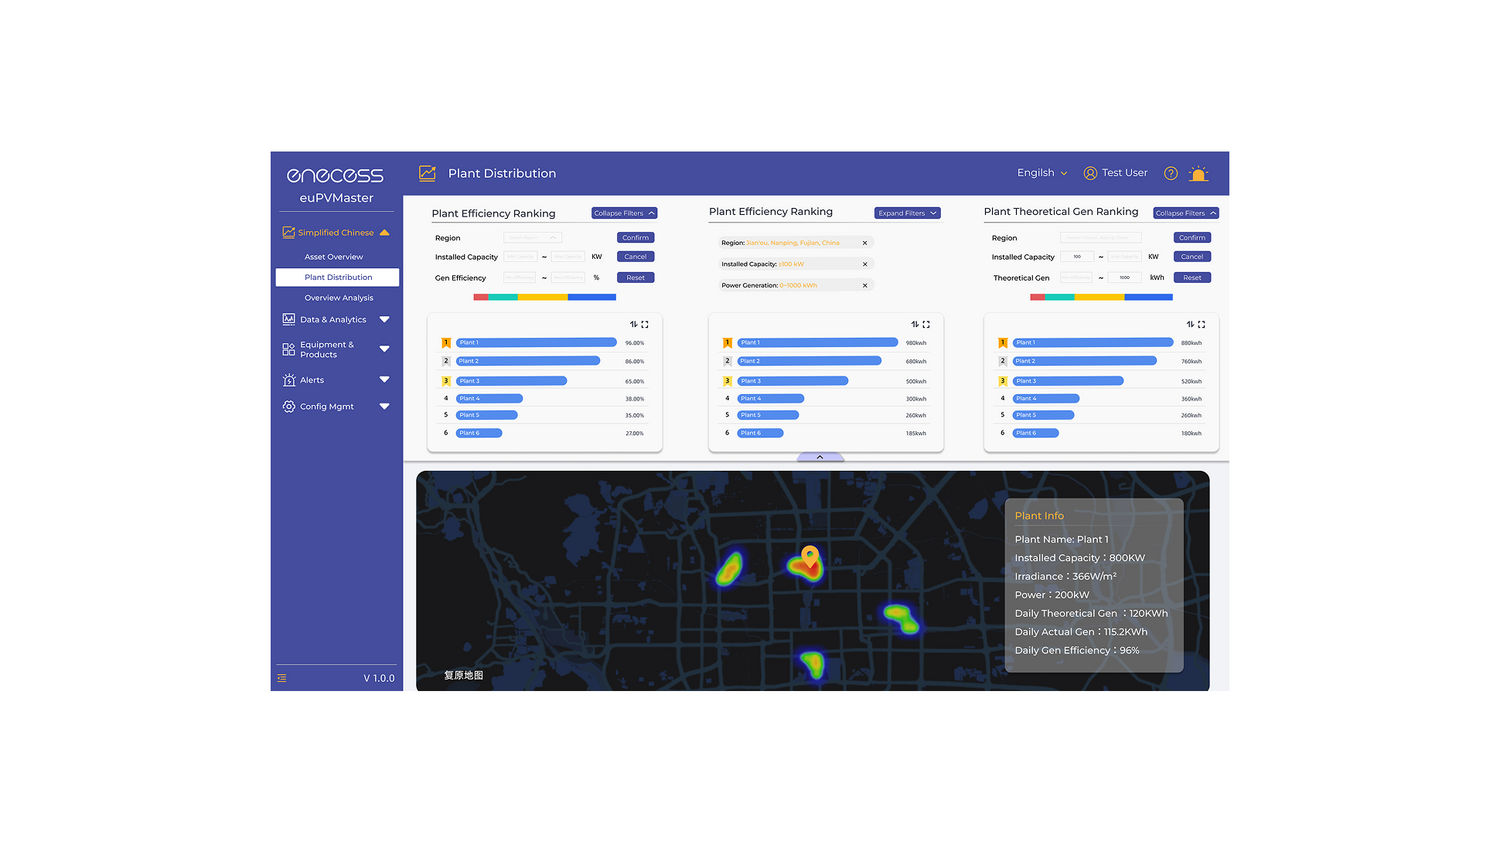Open the sun alert icon in header
Viewport: 1500px width, 841px height.
pyautogui.click(x=1198, y=174)
